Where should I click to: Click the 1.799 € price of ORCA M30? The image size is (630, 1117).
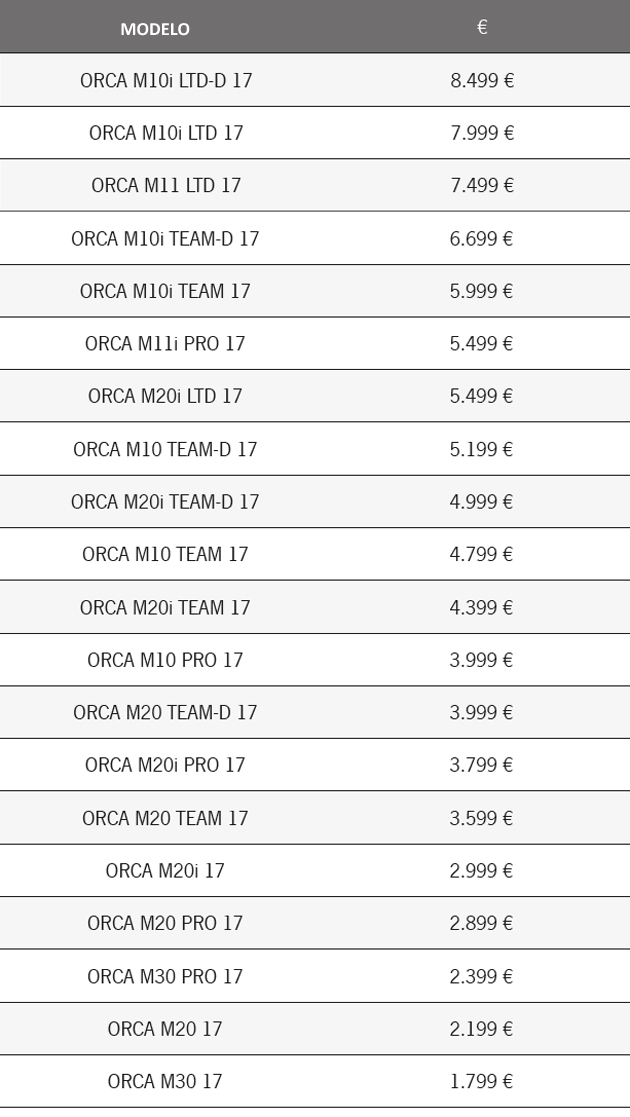click(482, 1081)
